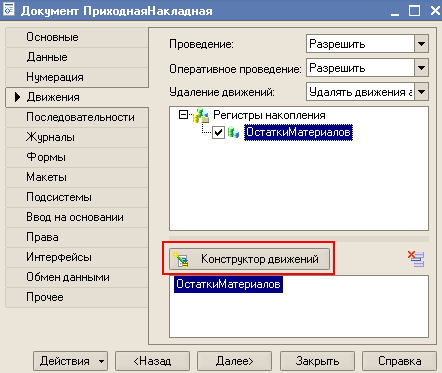Viewport: 442px width, 373px height.
Task: Click the document icon in title bar
Action: (x=8, y=9)
